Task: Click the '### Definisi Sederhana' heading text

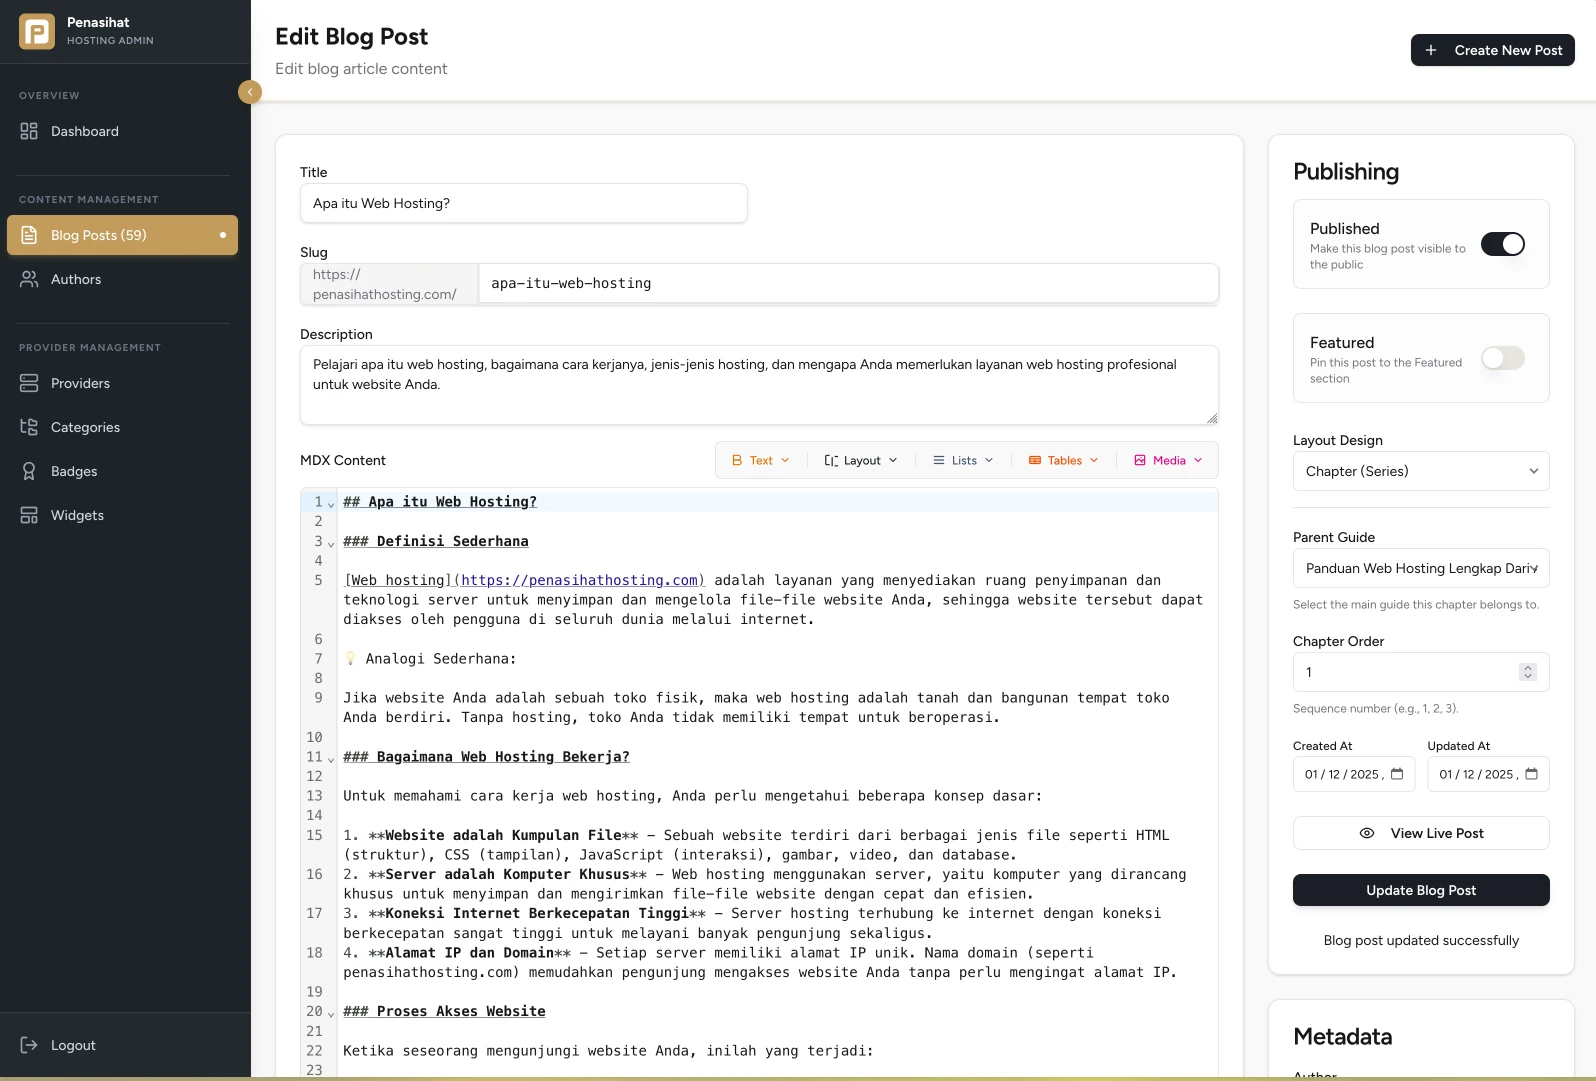Action: 436,541
